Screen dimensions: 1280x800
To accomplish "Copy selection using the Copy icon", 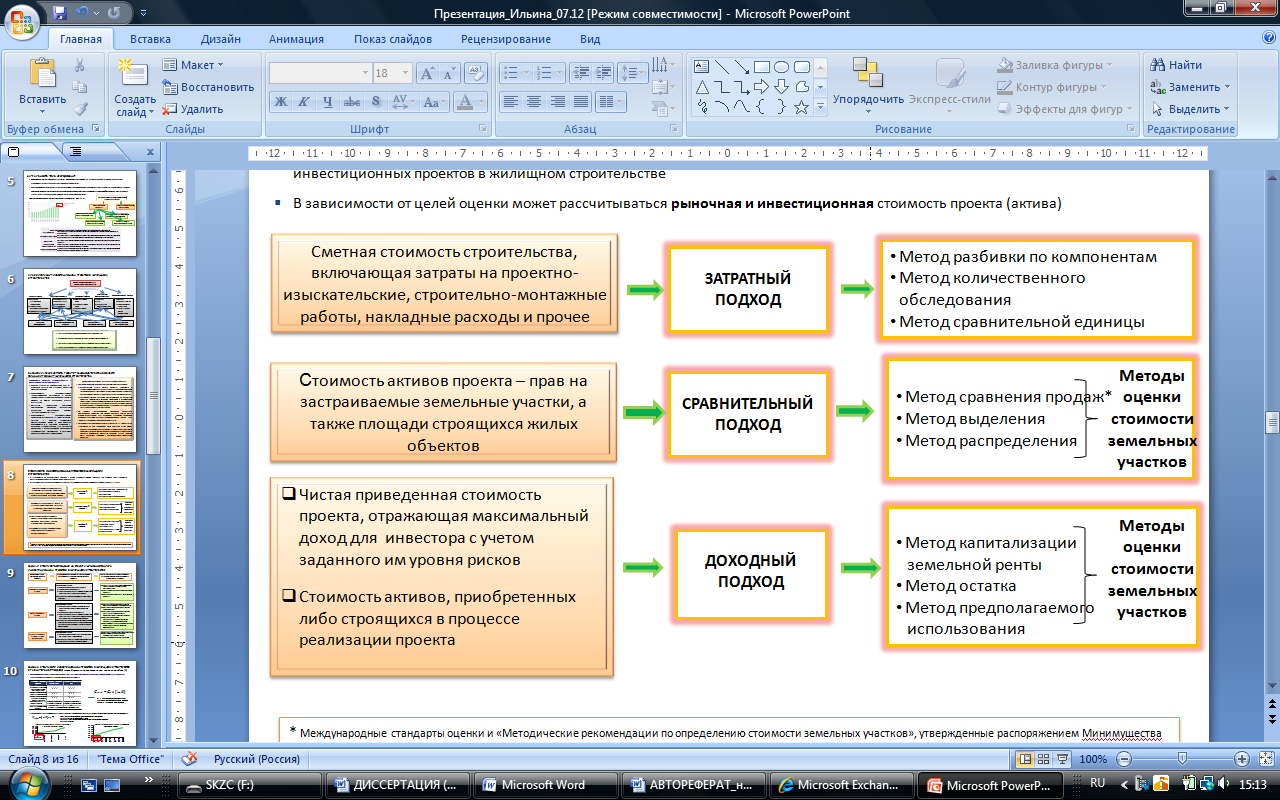I will pos(82,87).
